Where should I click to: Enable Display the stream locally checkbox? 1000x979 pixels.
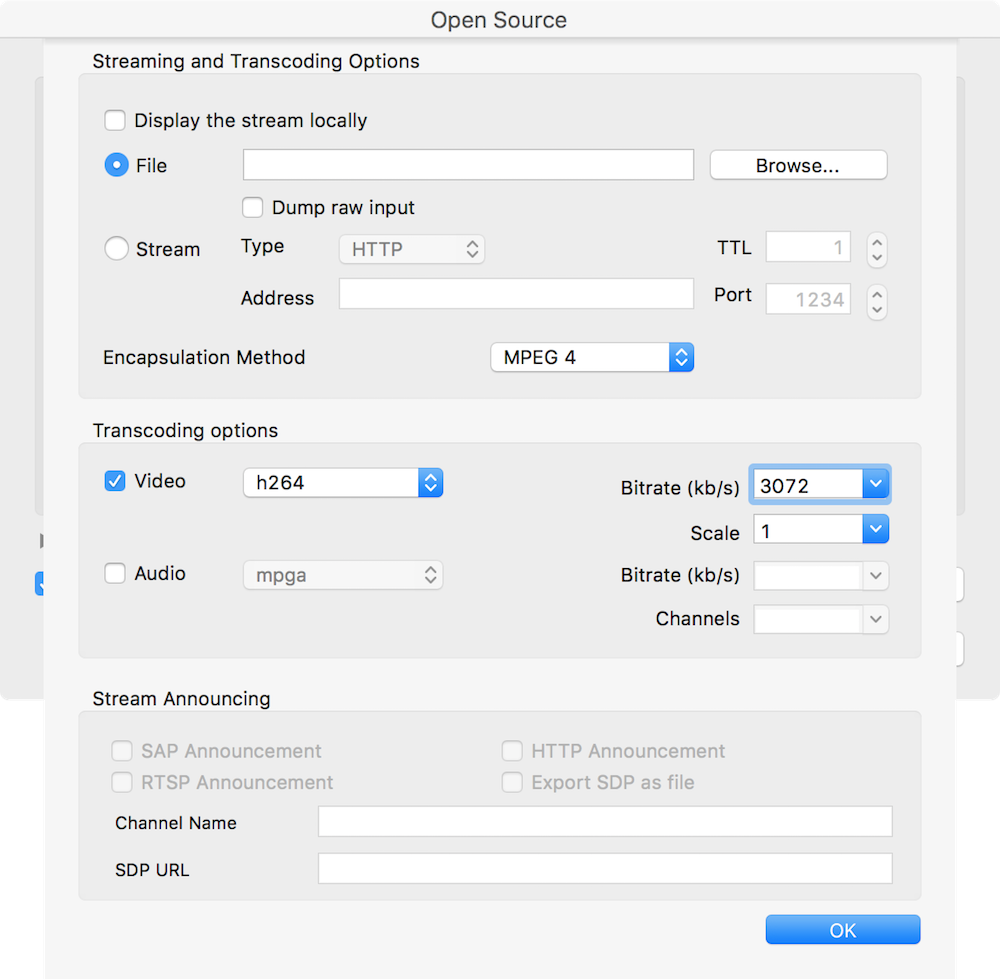pos(115,120)
